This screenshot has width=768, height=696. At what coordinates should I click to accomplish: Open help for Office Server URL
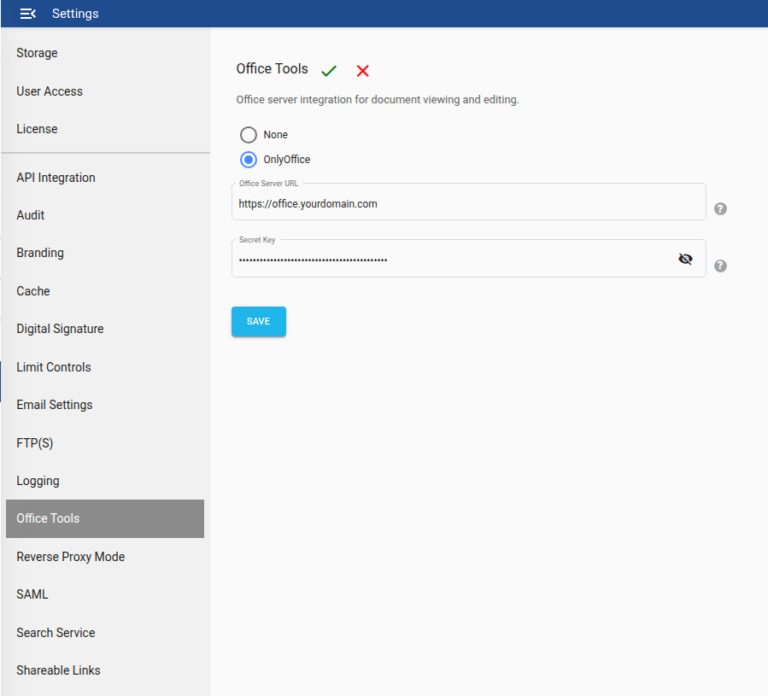tap(720, 209)
